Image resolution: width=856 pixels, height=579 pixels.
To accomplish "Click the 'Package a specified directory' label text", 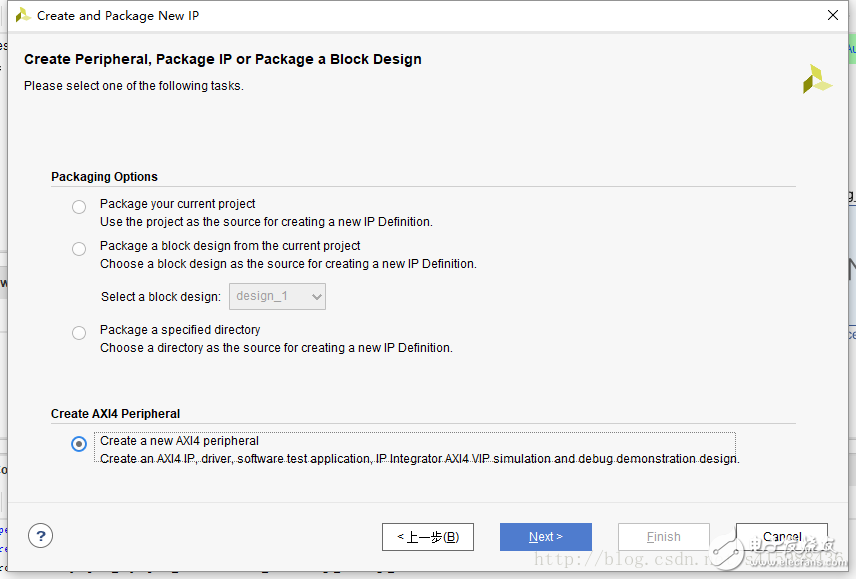I will click(x=180, y=330).
